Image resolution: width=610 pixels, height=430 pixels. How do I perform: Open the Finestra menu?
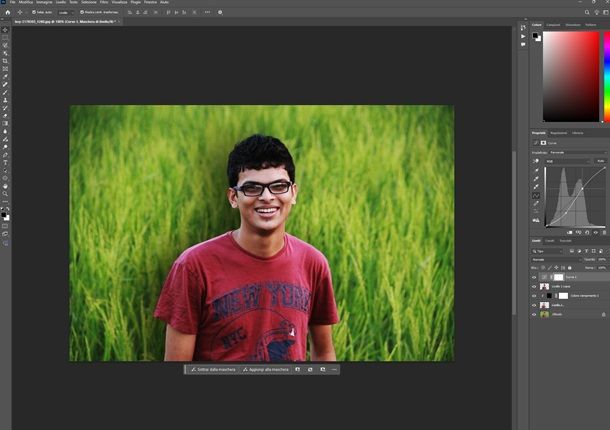click(151, 2)
